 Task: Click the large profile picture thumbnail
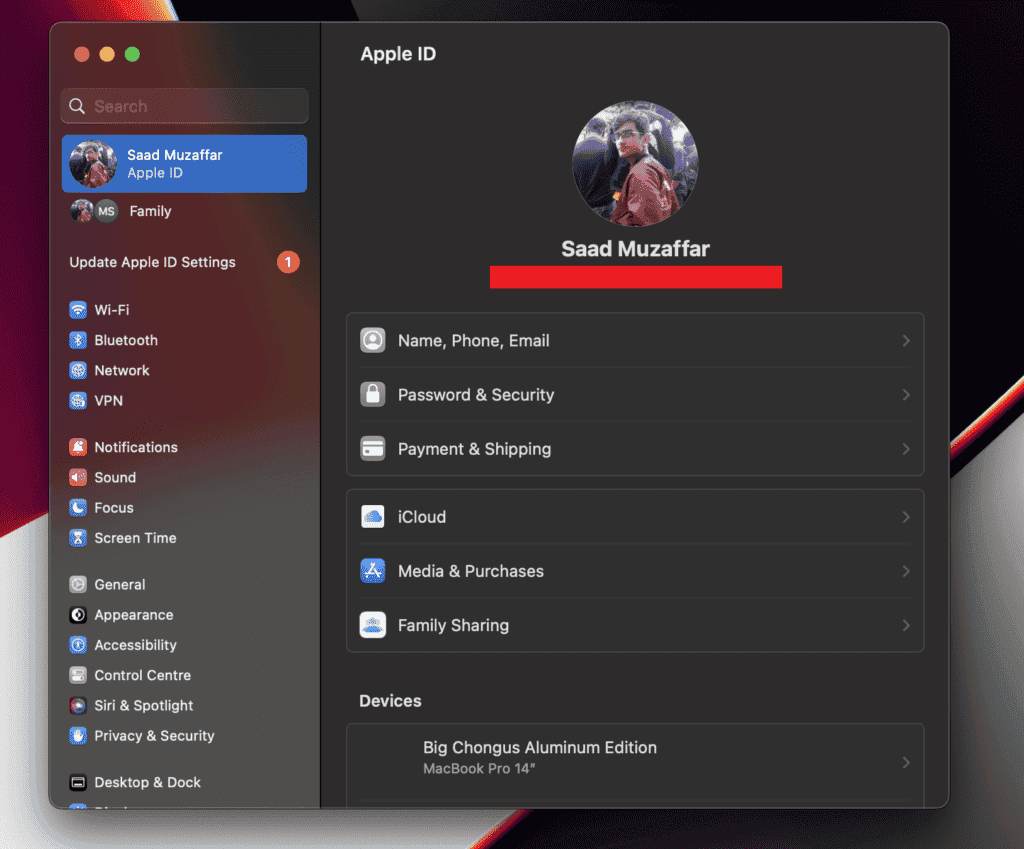(635, 163)
